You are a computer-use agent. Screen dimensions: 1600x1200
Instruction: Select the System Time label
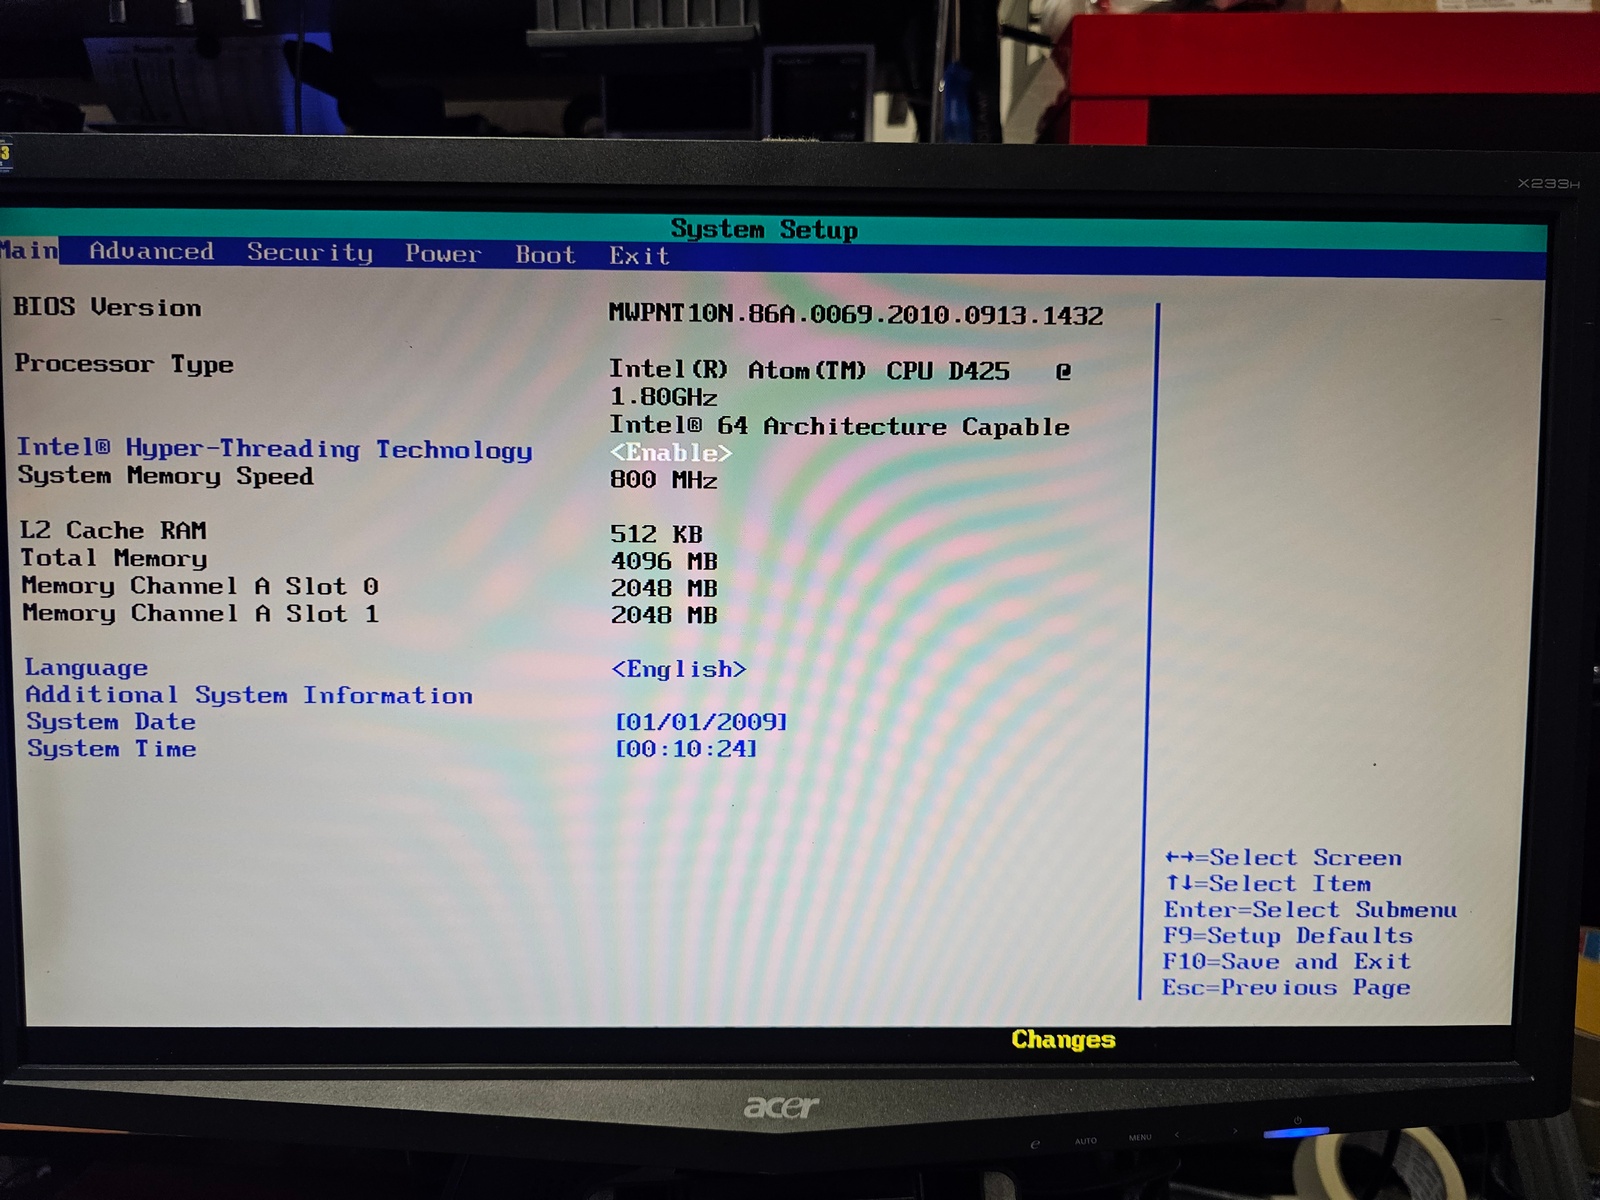click(x=112, y=749)
